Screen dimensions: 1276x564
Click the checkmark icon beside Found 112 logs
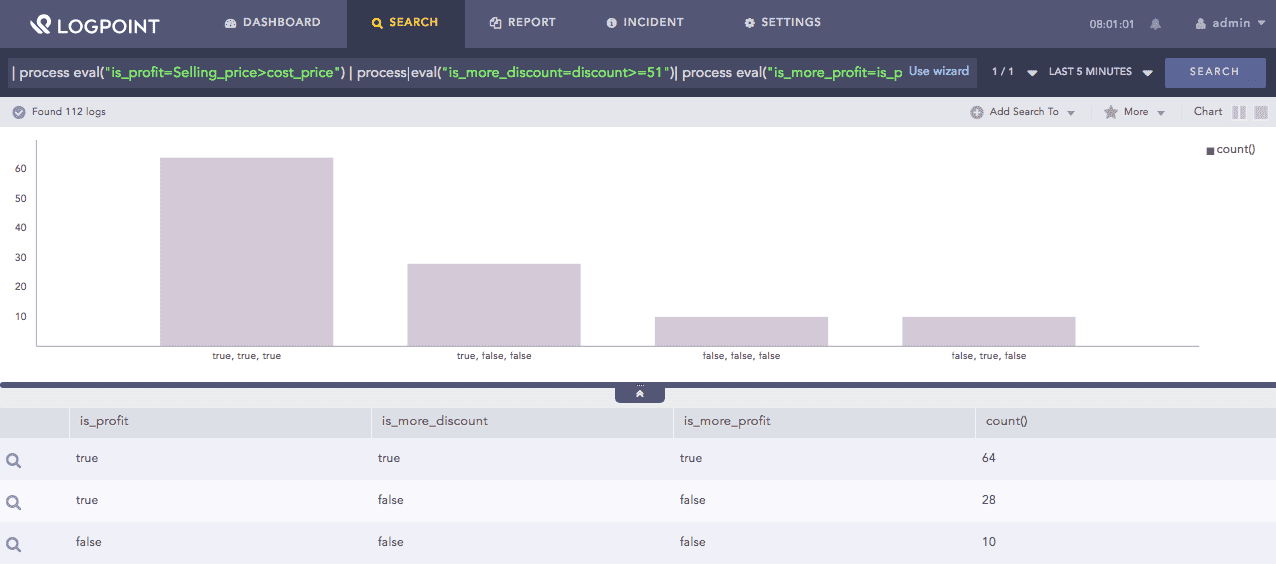pos(18,112)
